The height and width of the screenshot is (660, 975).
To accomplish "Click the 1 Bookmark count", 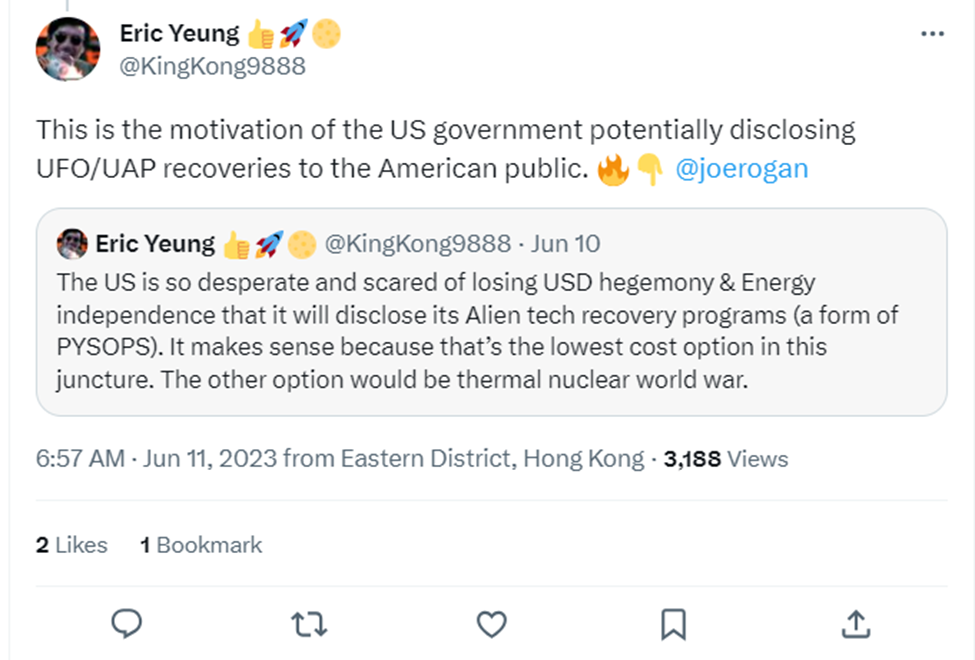I will (201, 545).
